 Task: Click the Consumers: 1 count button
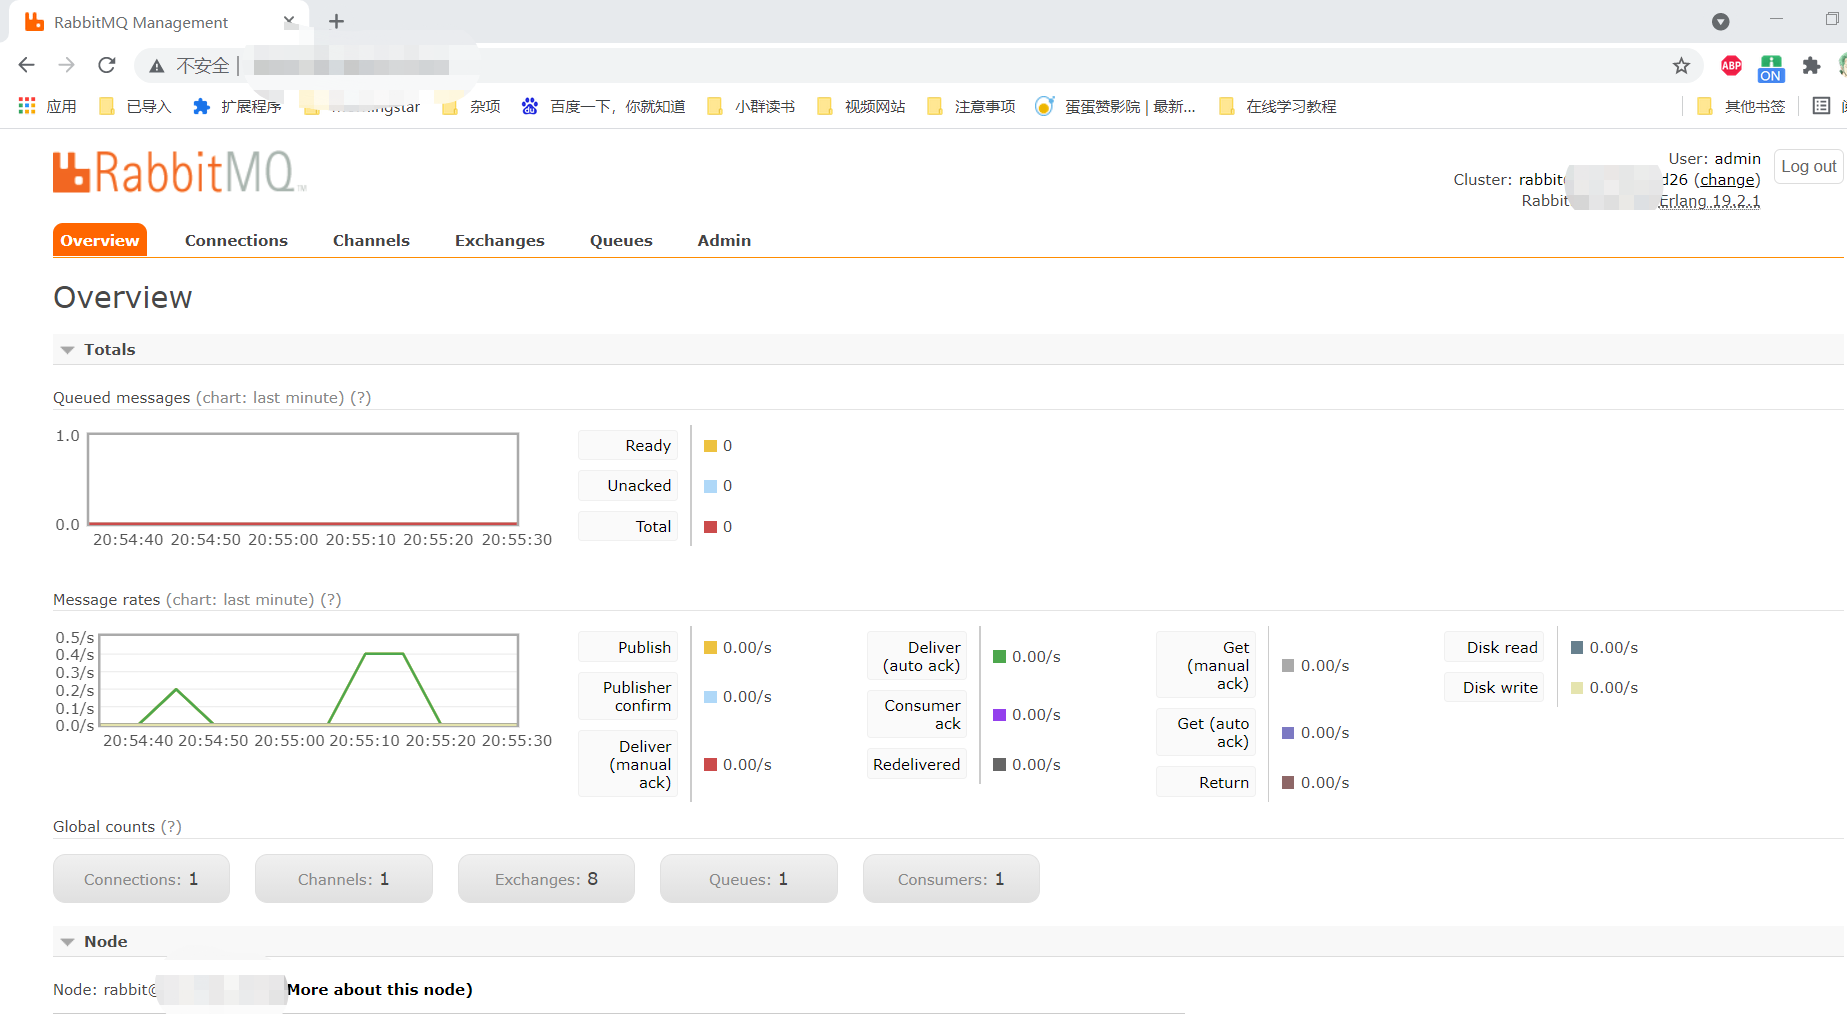(x=951, y=879)
